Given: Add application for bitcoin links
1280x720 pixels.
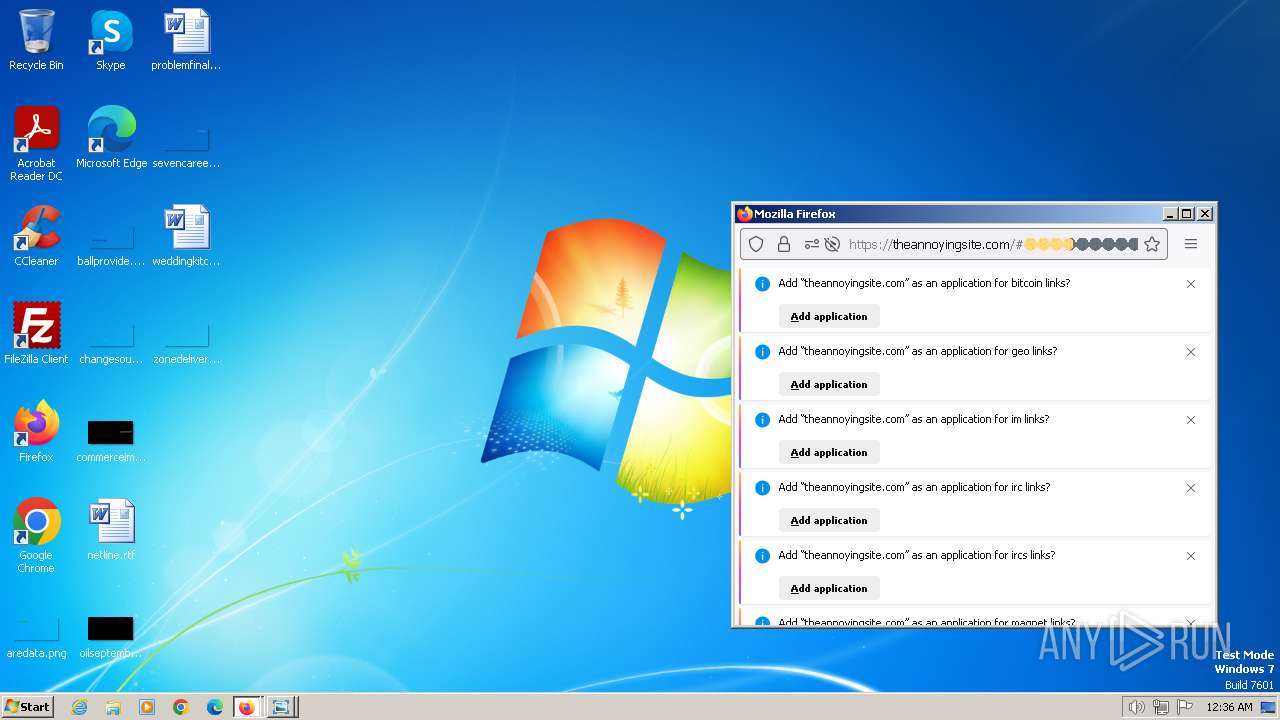Looking at the screenshot, I should click(829, 316).
